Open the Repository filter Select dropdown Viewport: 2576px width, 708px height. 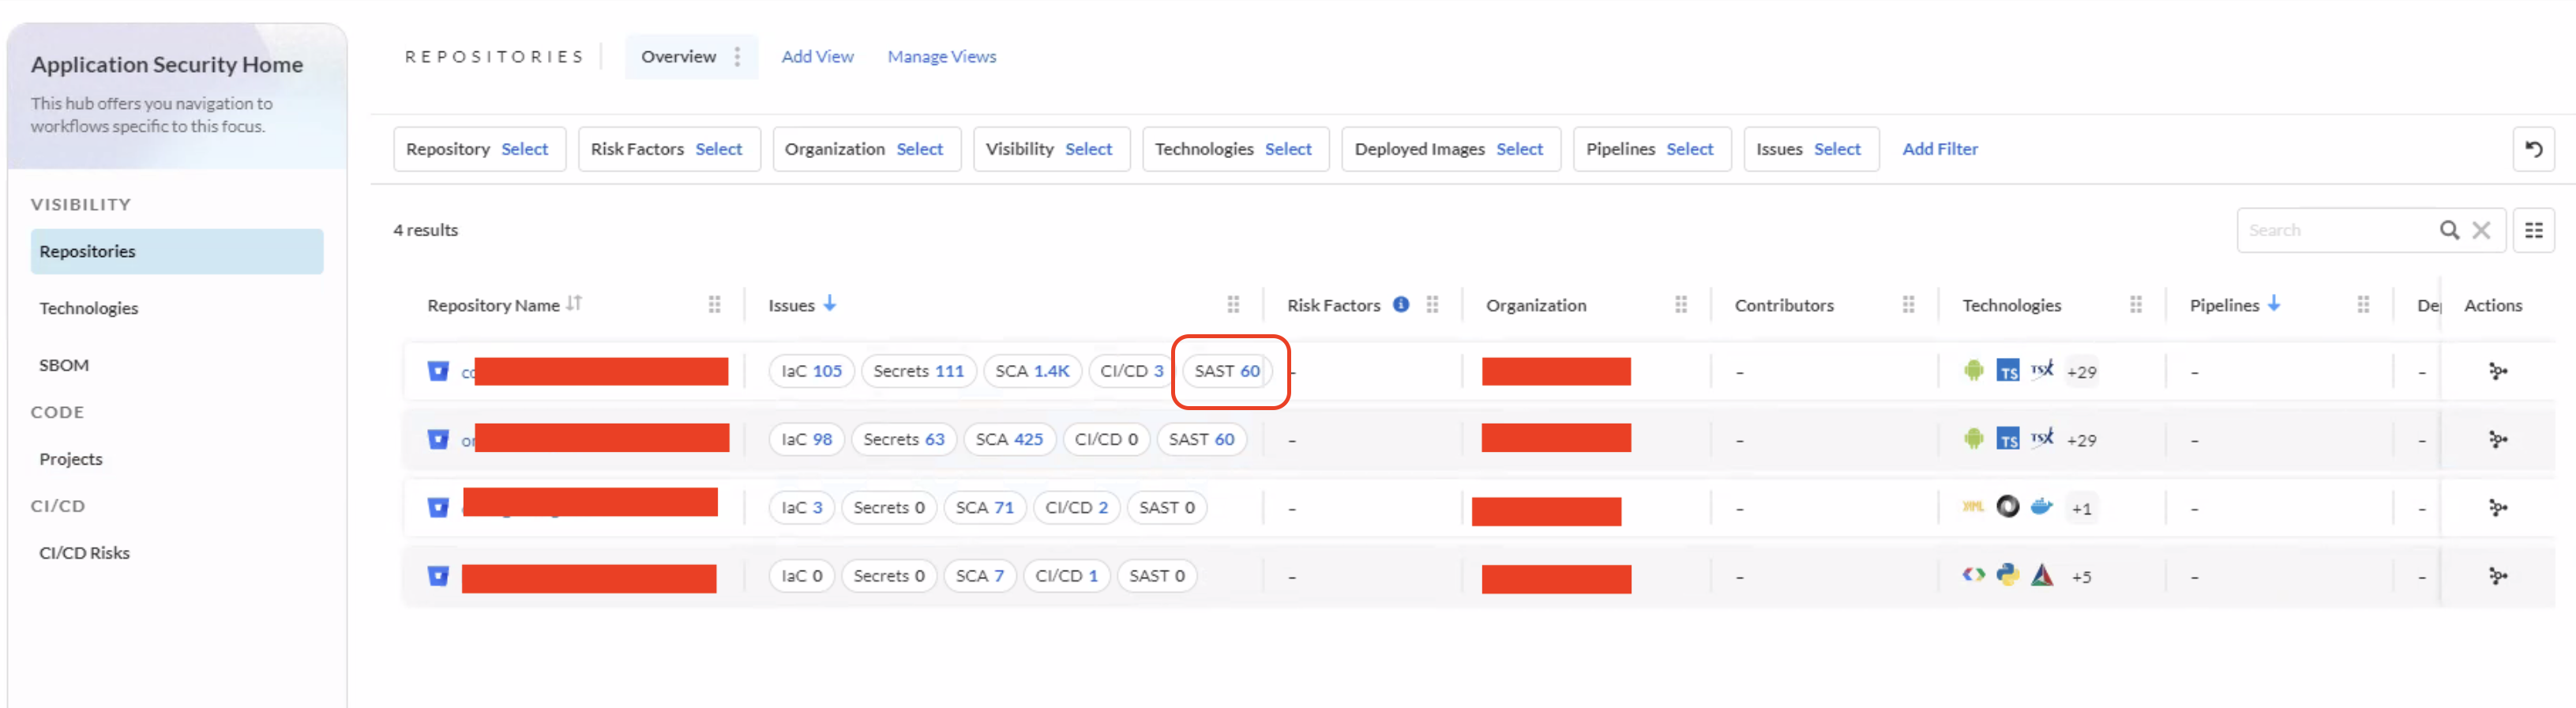tap(524, 149)
